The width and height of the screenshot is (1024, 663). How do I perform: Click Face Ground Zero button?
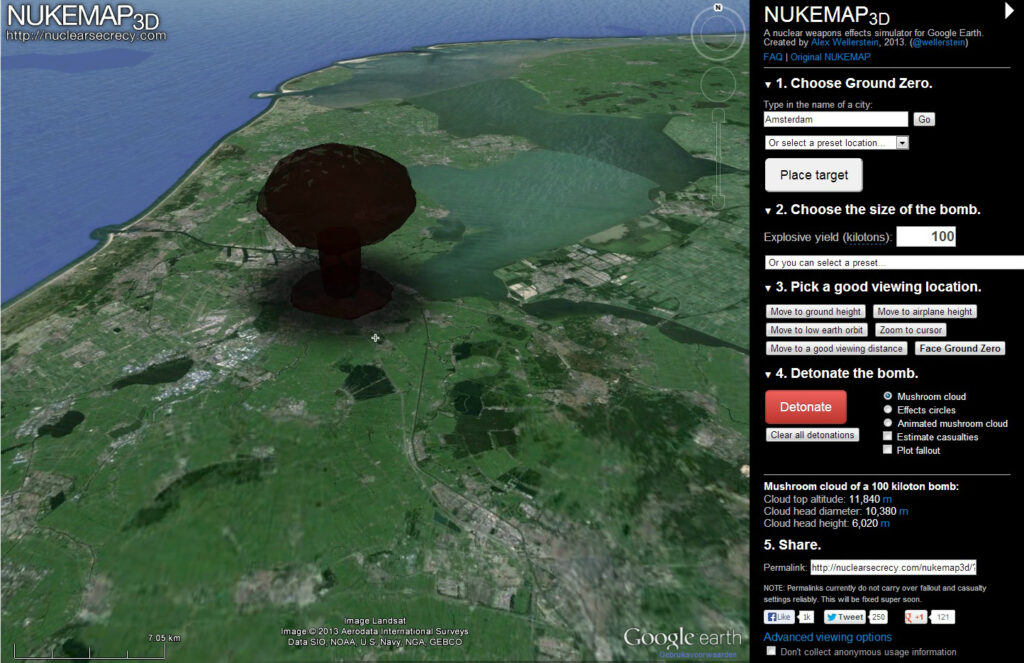pos(960,348)
